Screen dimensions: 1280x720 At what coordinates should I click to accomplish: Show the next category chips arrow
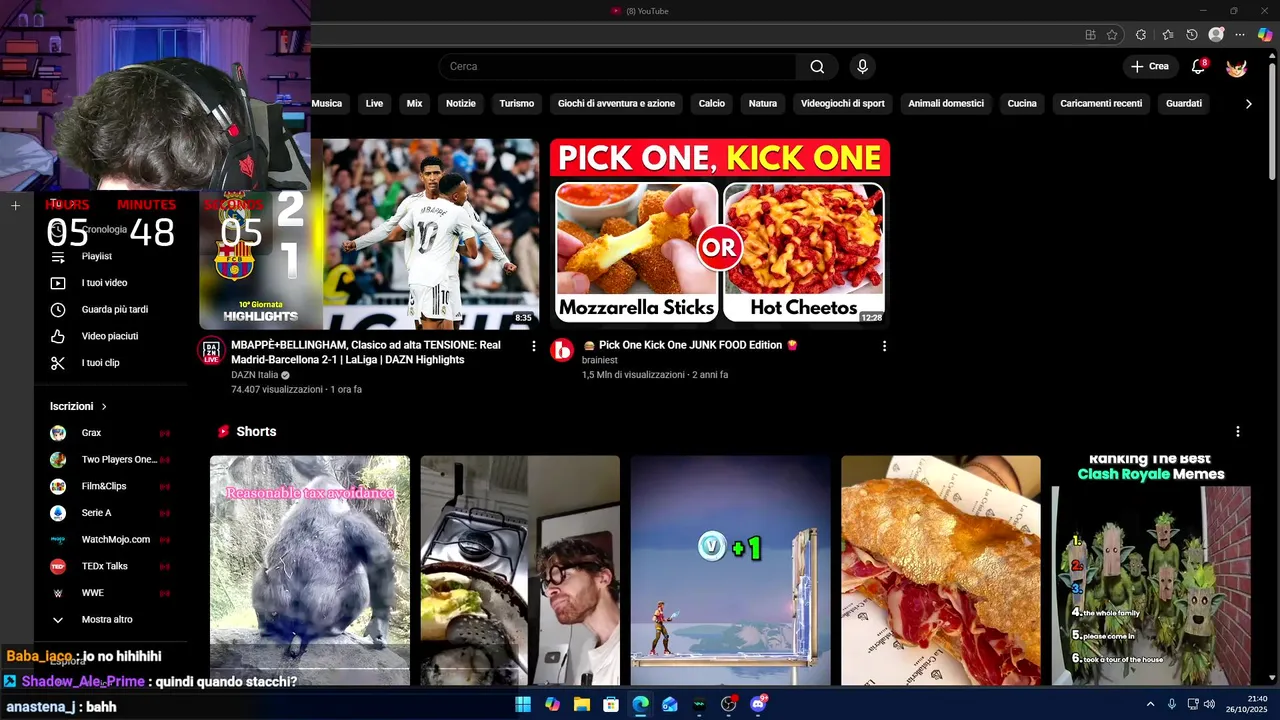click(1248, 104)
